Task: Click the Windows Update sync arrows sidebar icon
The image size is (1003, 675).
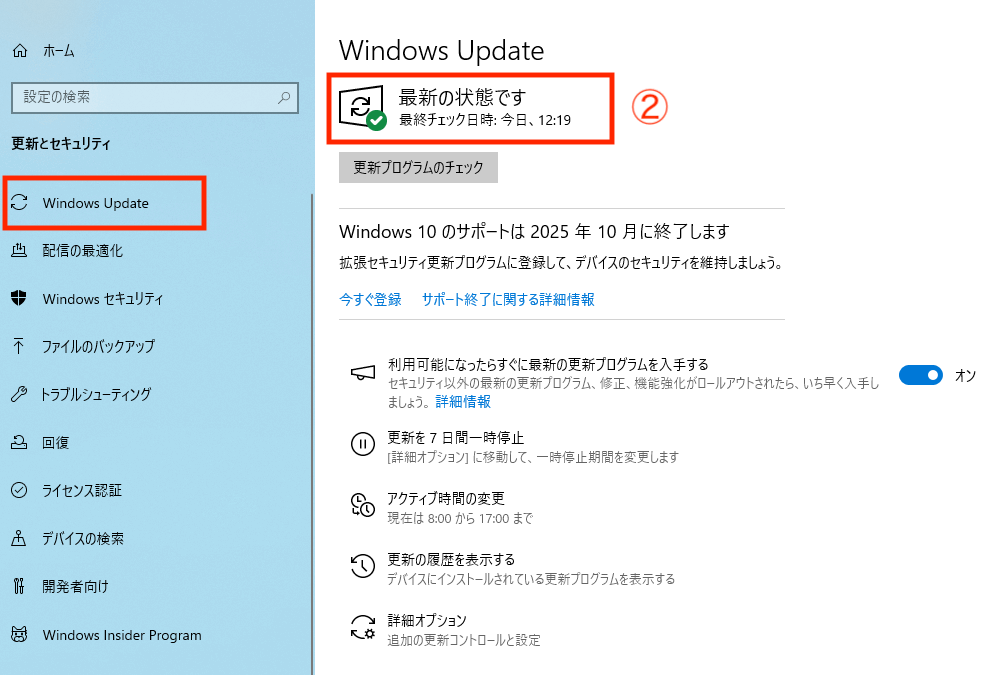Action: tap(19, 203)
